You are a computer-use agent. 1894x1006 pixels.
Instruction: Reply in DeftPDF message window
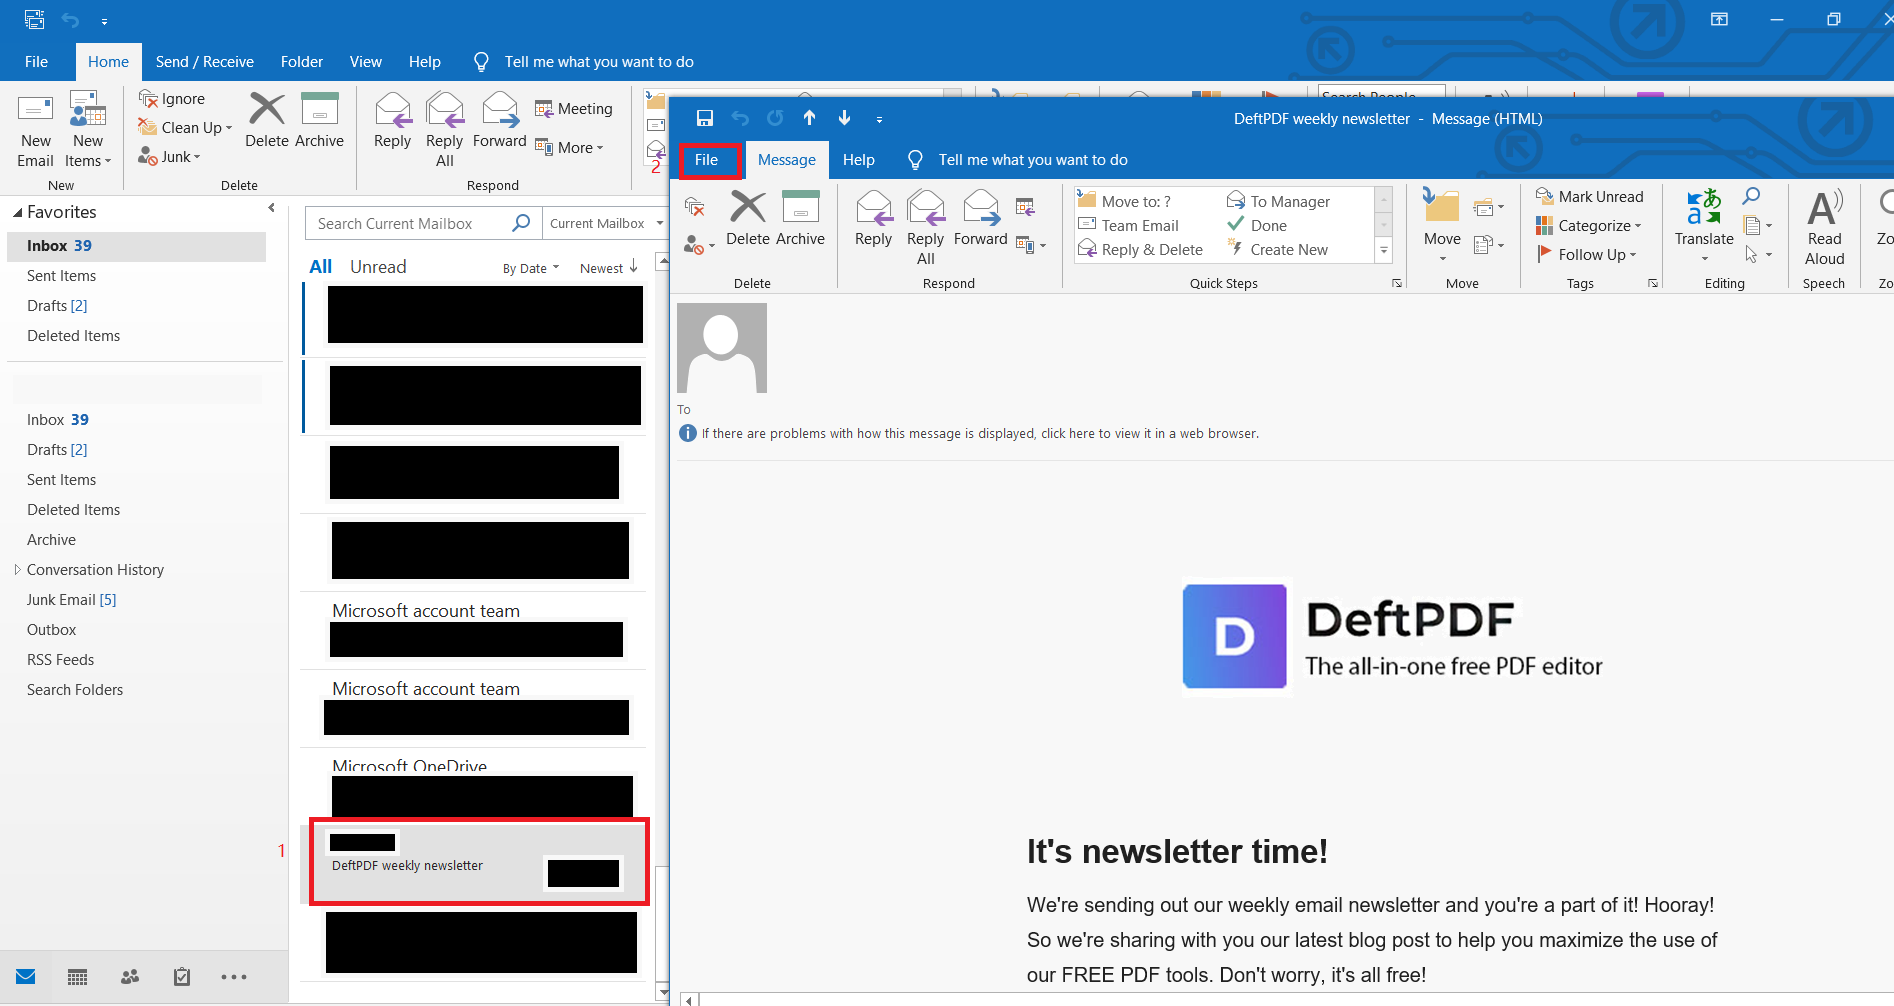(873, 219)
